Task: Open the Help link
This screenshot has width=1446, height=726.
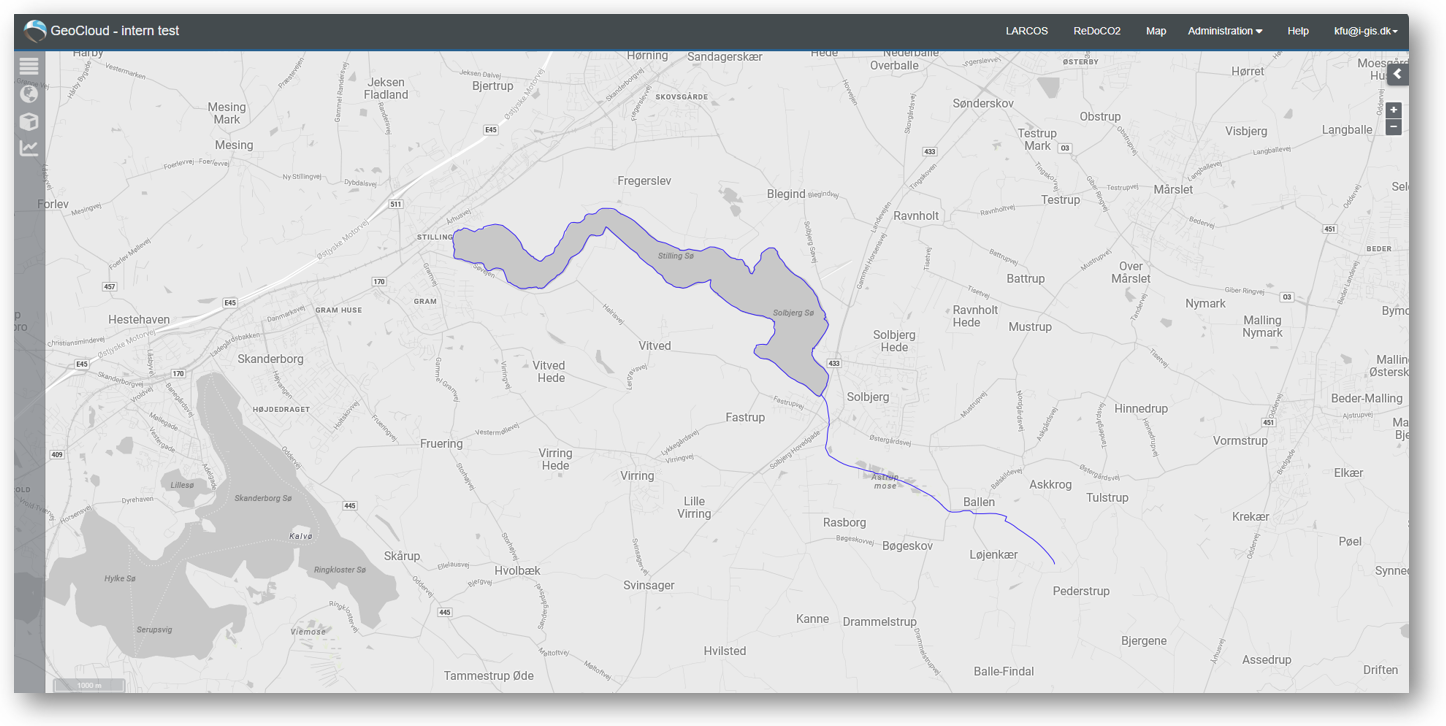Action: (1298, 31)
